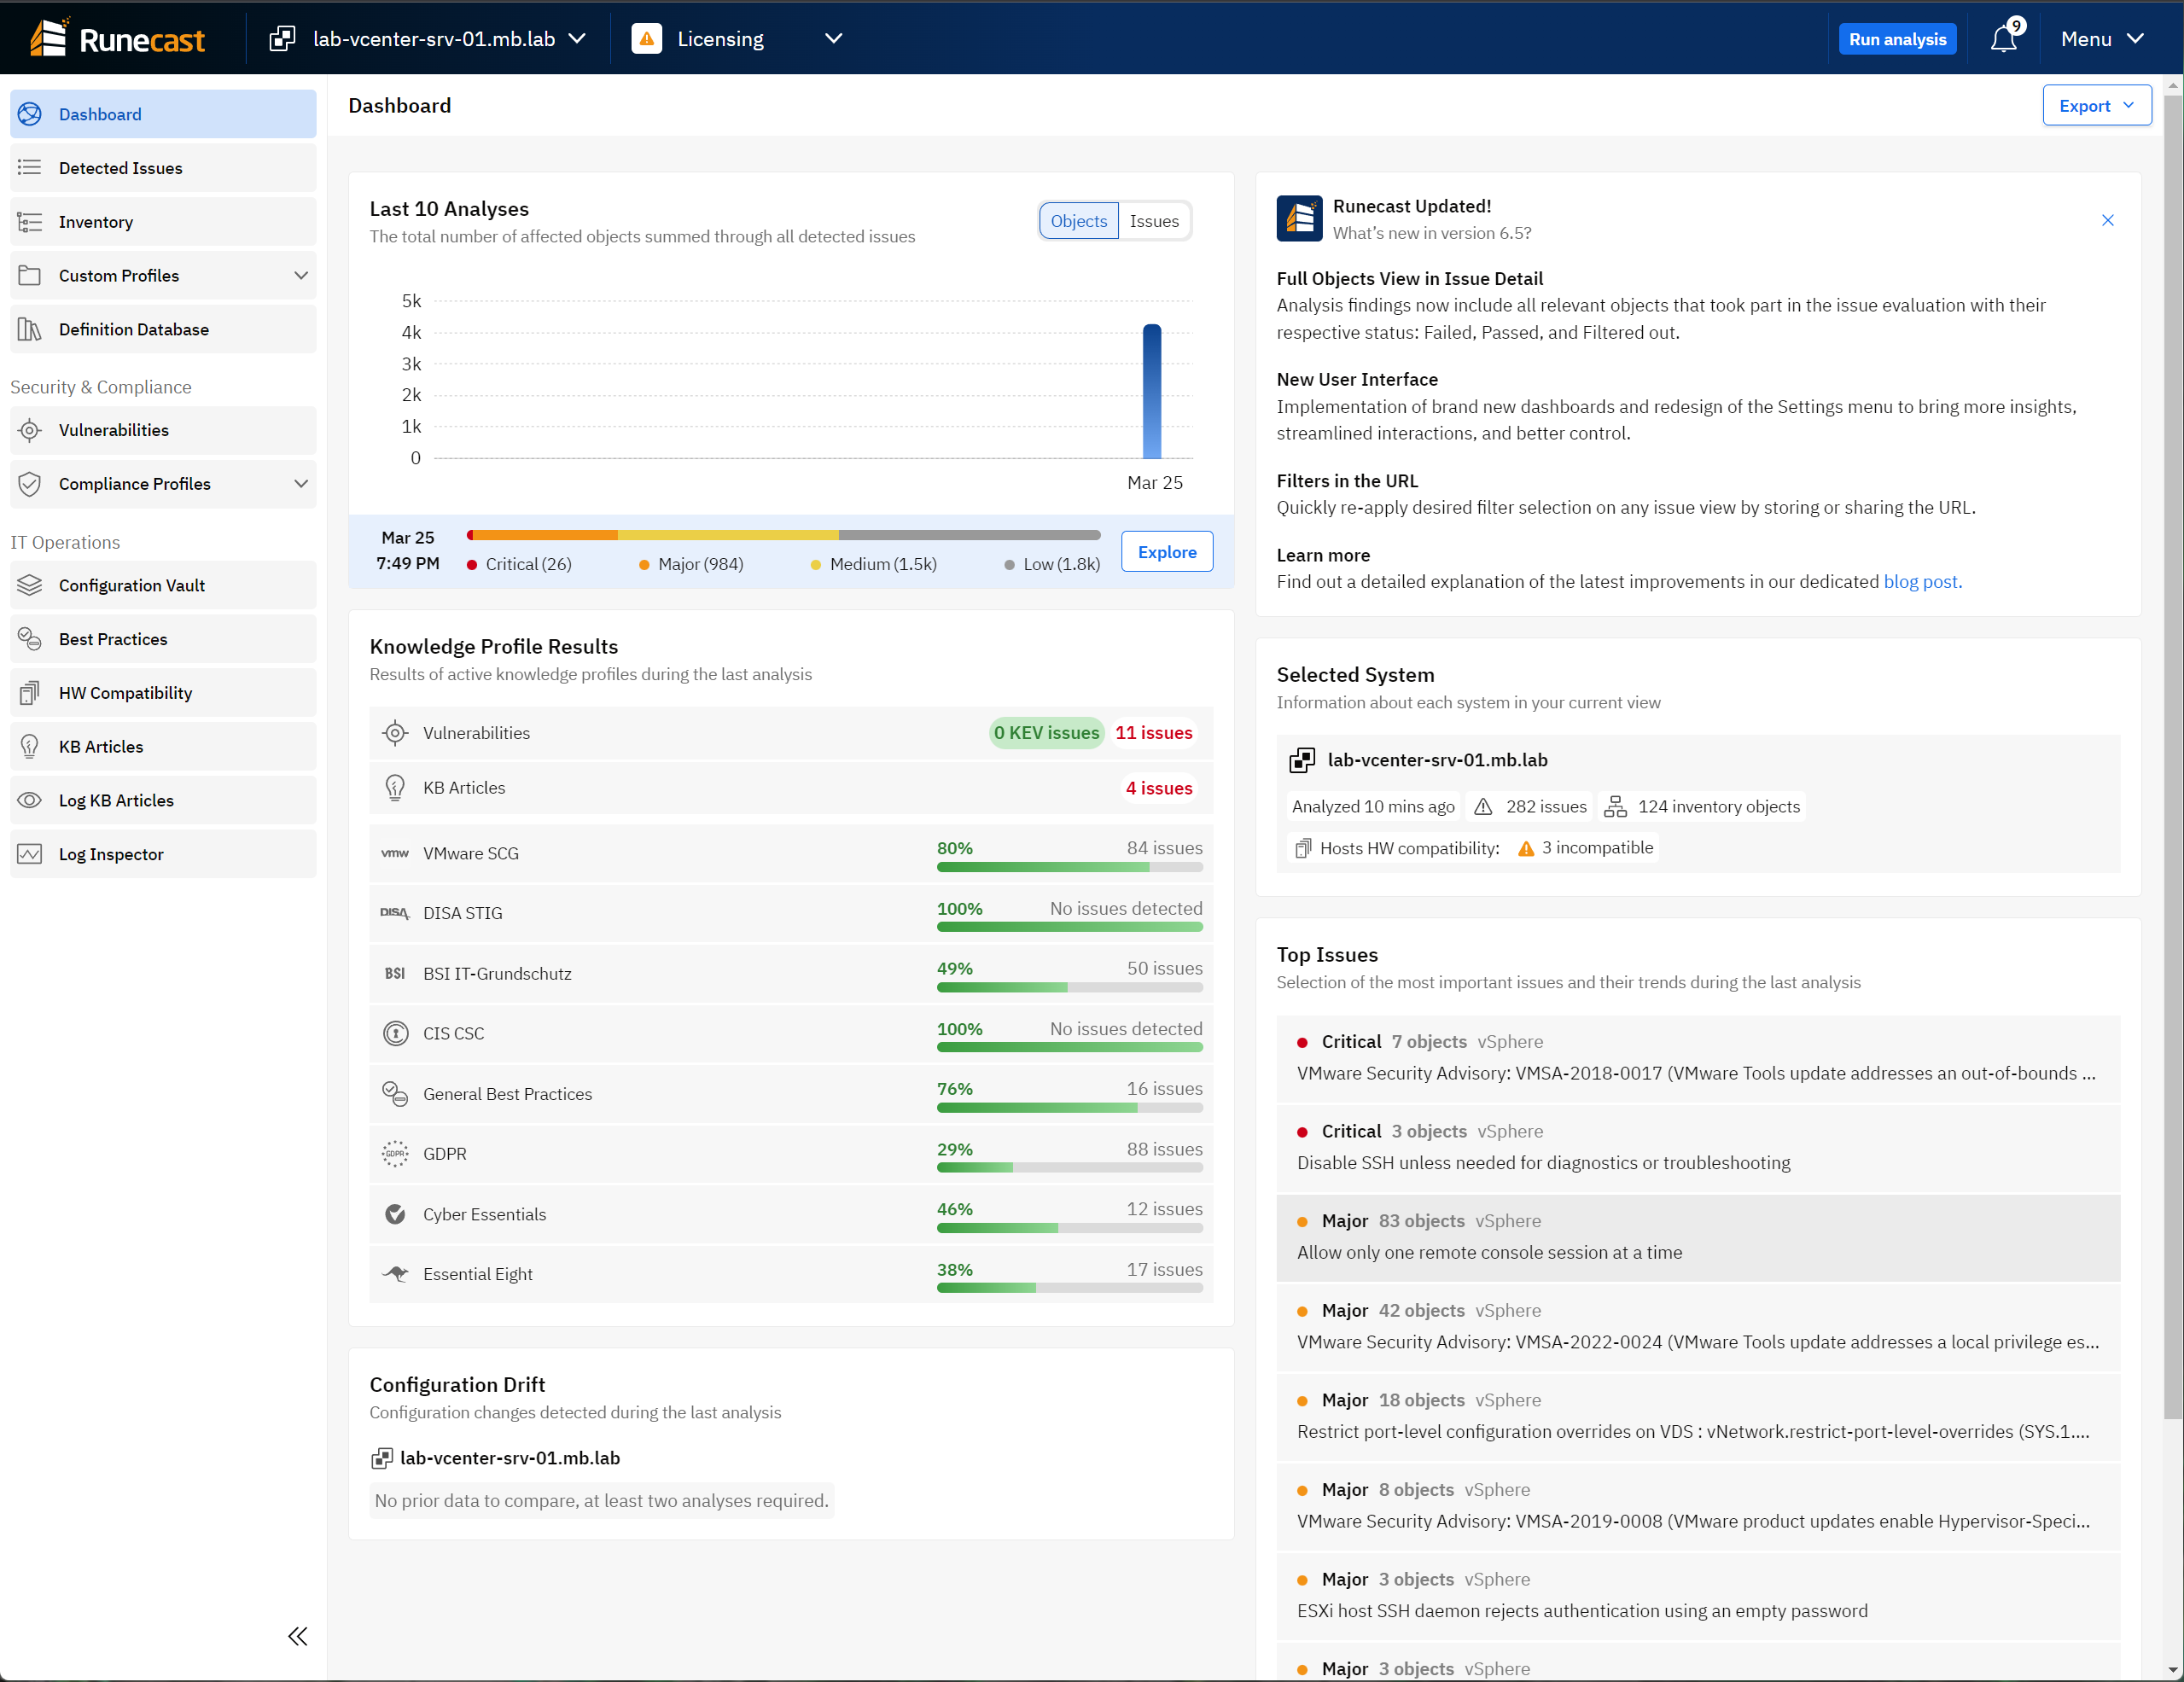
Task: Expand Custom Profiles chevron
Action: pyautogui.click(x=300, y=276)
